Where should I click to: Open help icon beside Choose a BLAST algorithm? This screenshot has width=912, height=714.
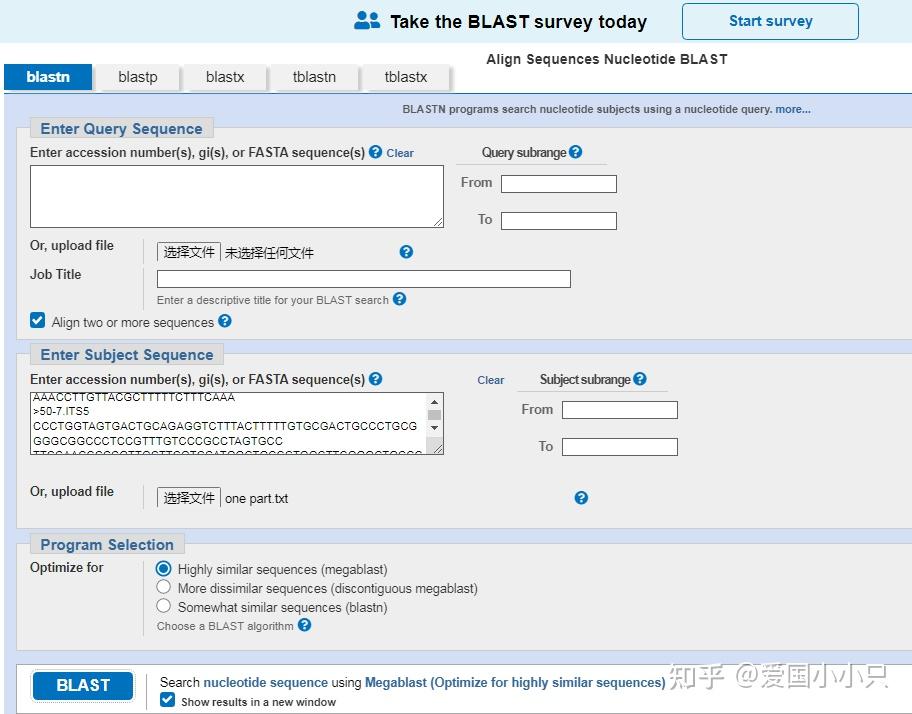click(x=304, y=625)
